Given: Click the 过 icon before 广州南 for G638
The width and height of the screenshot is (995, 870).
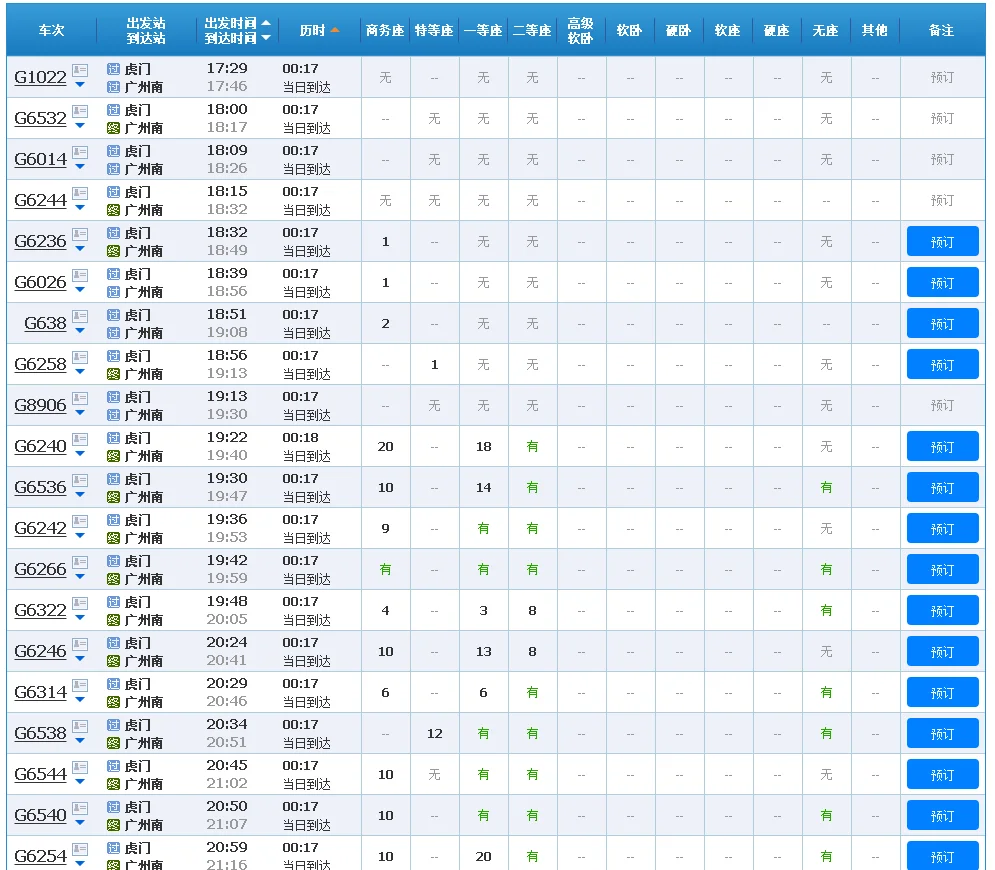Looking at the screenshot, I should pos(113,333).
